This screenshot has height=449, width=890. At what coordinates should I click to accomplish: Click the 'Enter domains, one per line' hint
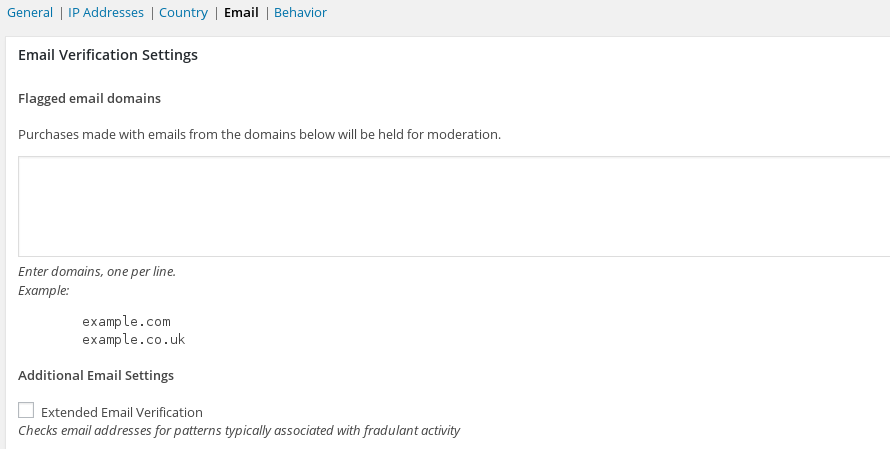tap(97, 271)
